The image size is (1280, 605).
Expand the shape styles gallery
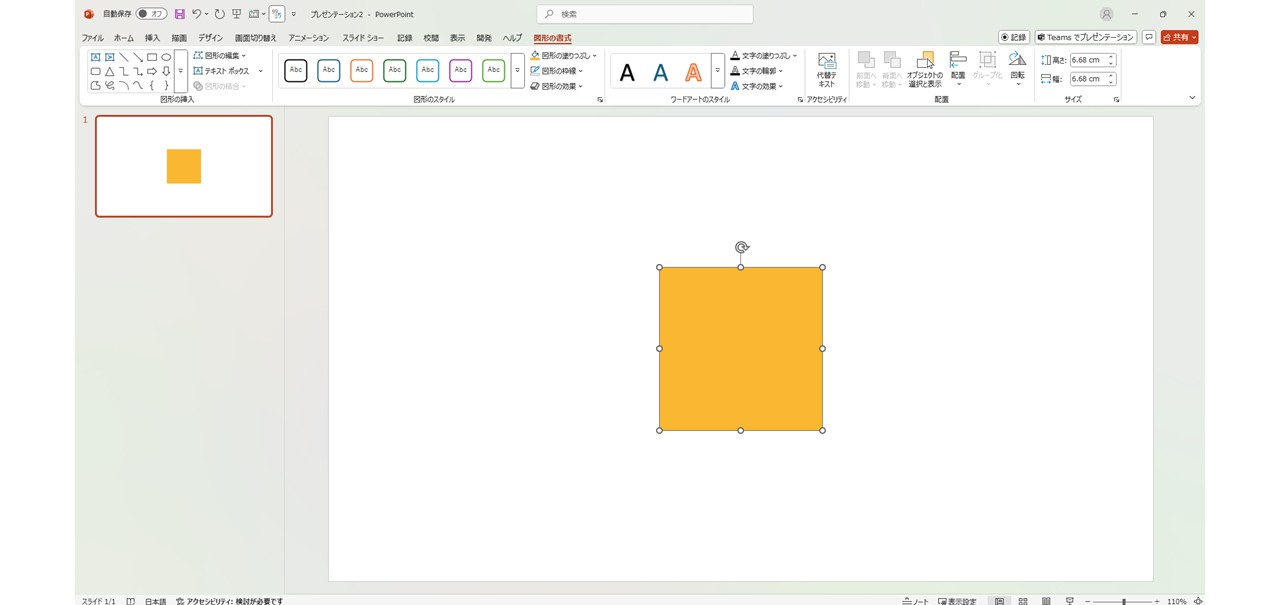[x=517, y=71]
